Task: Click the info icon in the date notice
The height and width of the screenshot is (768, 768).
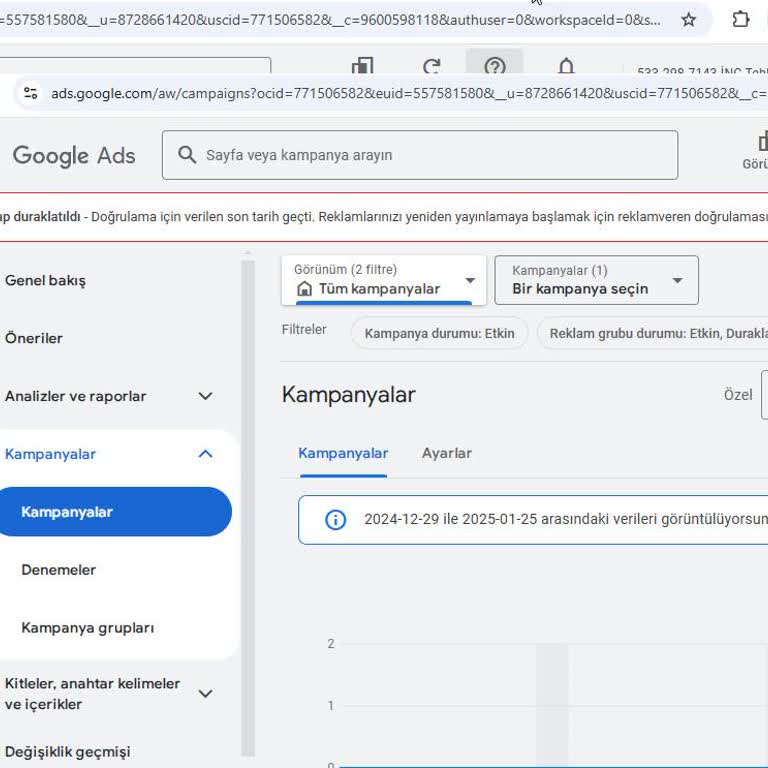Action: coord(336,520)
